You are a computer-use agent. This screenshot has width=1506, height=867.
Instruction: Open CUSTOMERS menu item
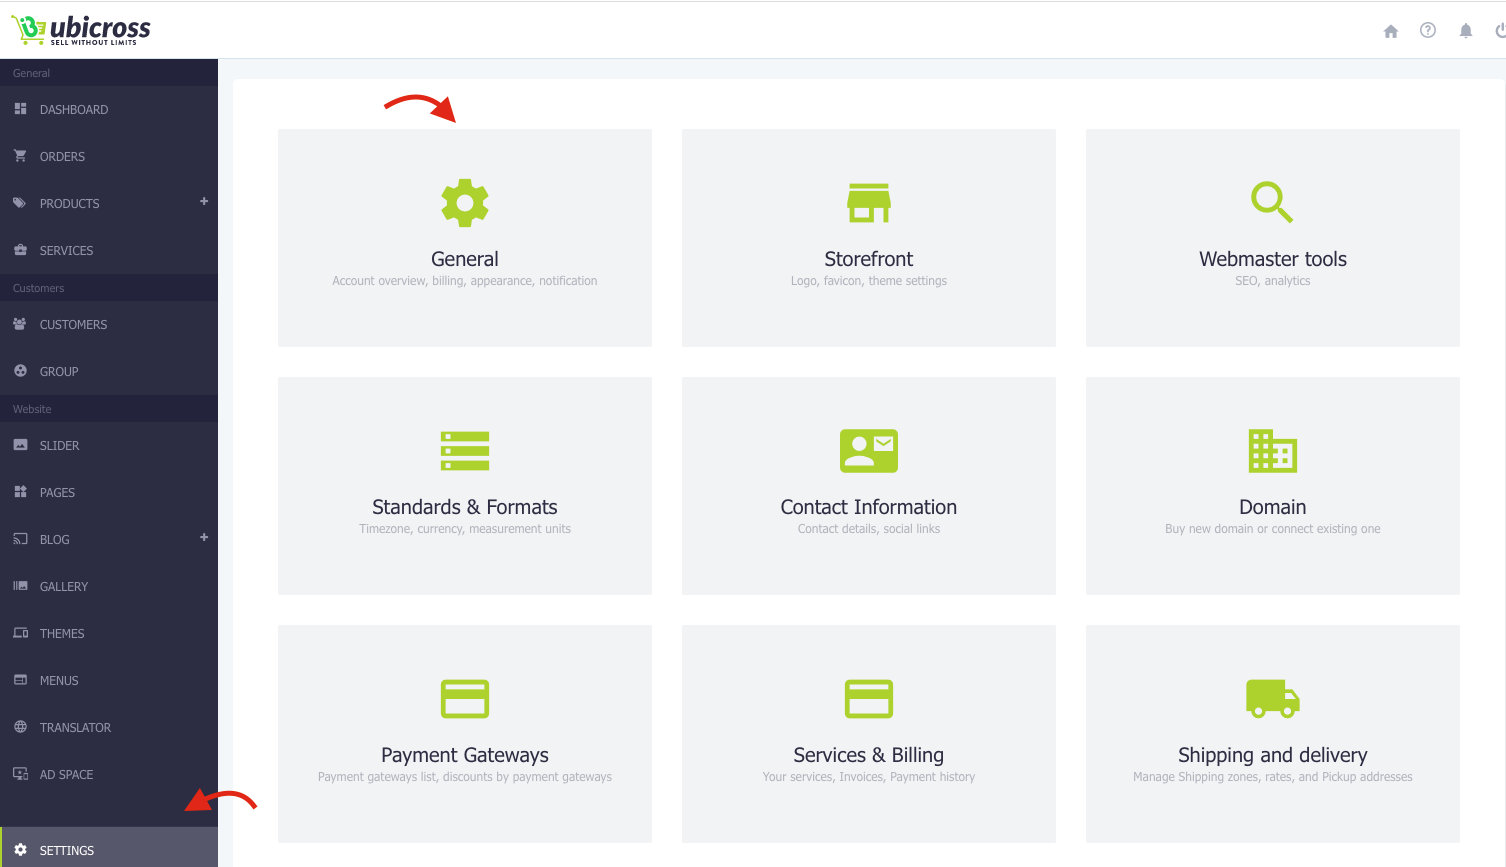73,325
